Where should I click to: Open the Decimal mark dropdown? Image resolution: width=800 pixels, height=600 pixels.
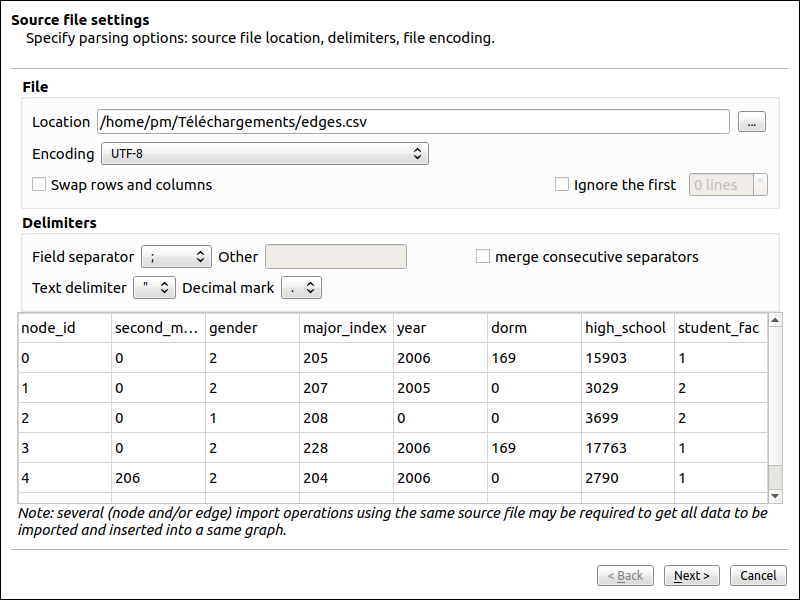click(x=301, y=288)
